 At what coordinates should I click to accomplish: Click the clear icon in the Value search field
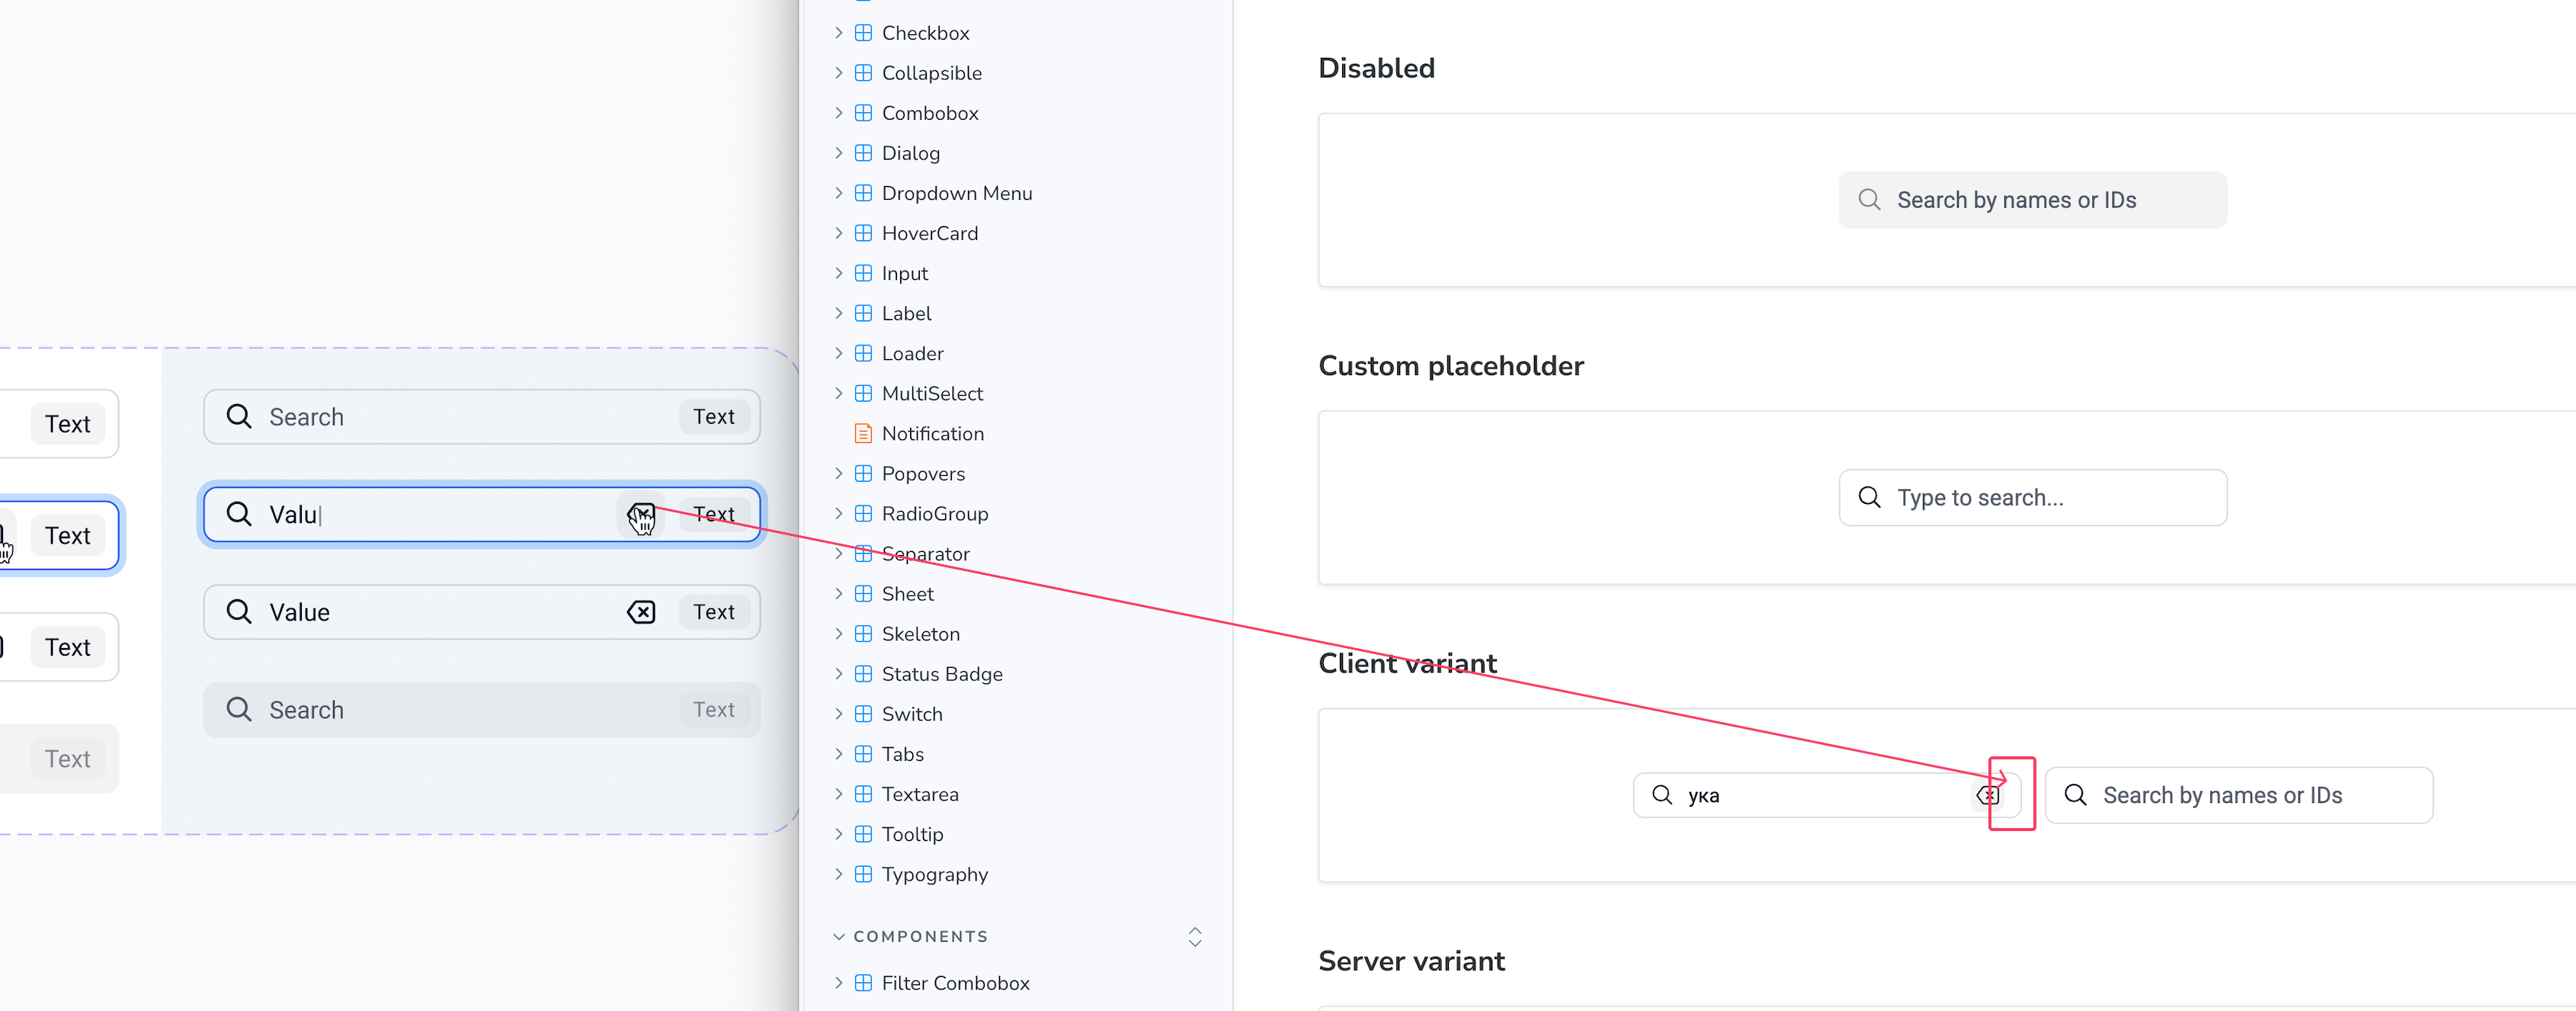(x=641, y=612)
